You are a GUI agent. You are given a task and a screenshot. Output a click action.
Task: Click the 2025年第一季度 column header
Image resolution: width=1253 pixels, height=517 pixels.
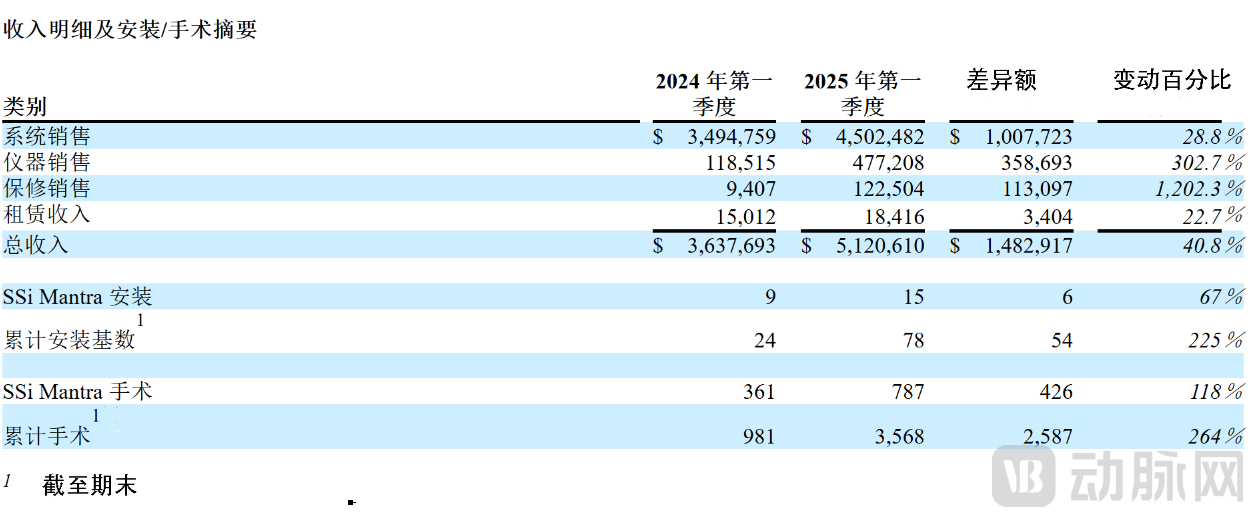862,93
